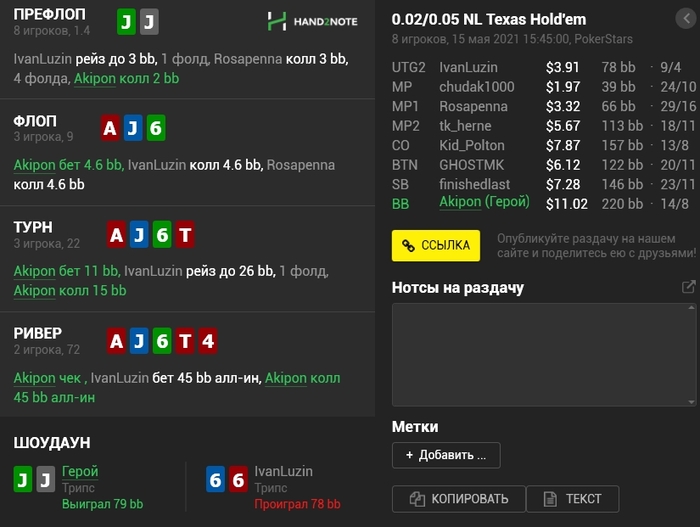Open Akipon (Герой) player in list
The width and height of the screenshot is (700, 527).
[484, 202]
